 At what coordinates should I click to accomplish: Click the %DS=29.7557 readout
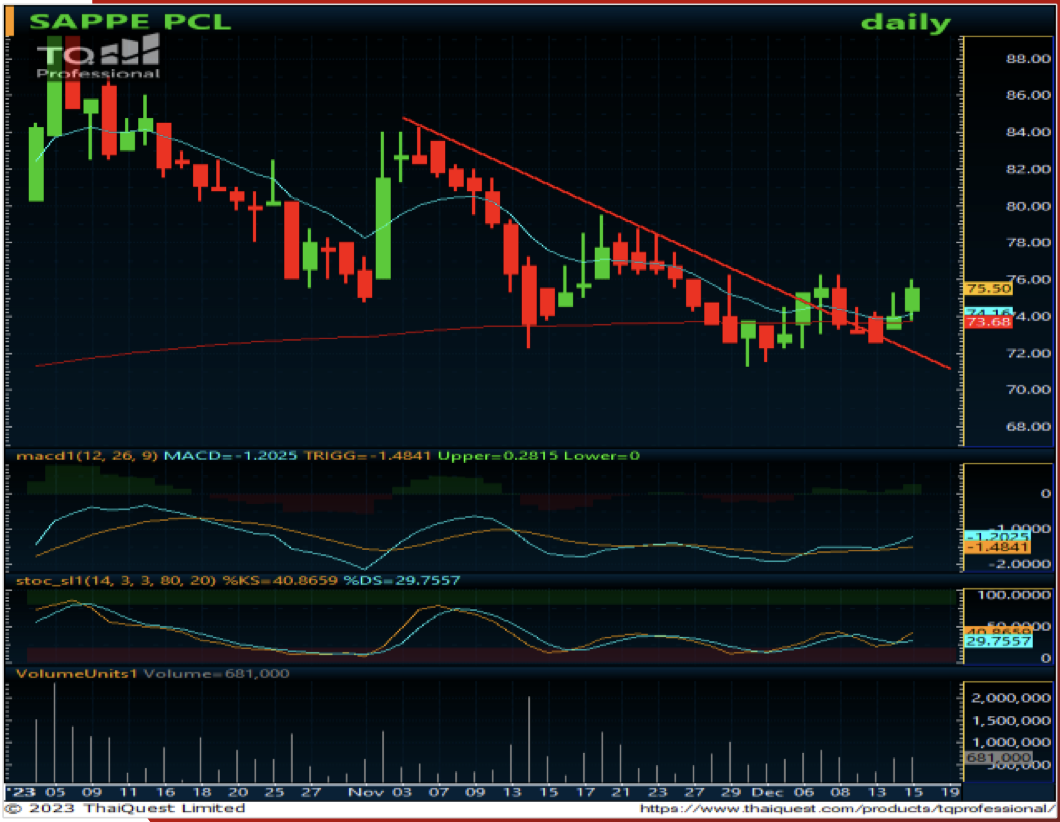tap(402, 581)
